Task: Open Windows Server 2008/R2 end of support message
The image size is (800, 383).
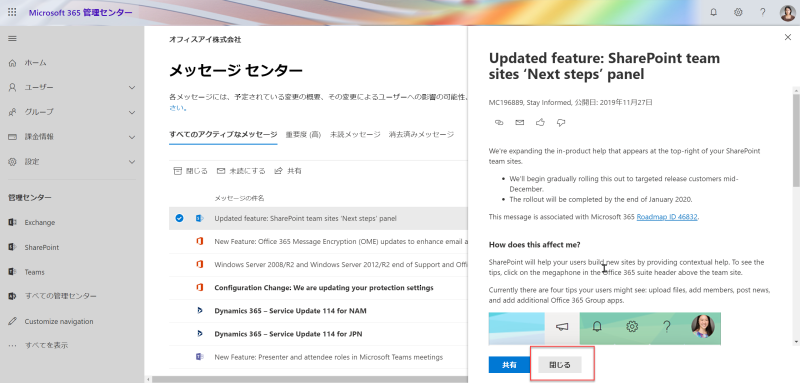Action: [x=341, y=265]
